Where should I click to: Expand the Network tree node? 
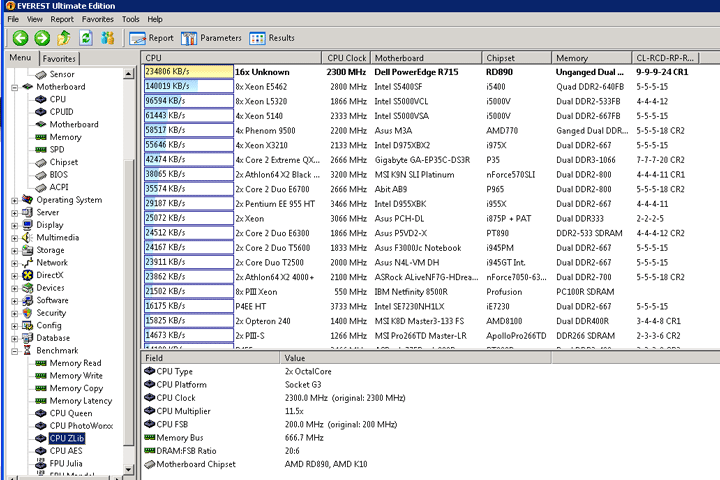point(15,263)
